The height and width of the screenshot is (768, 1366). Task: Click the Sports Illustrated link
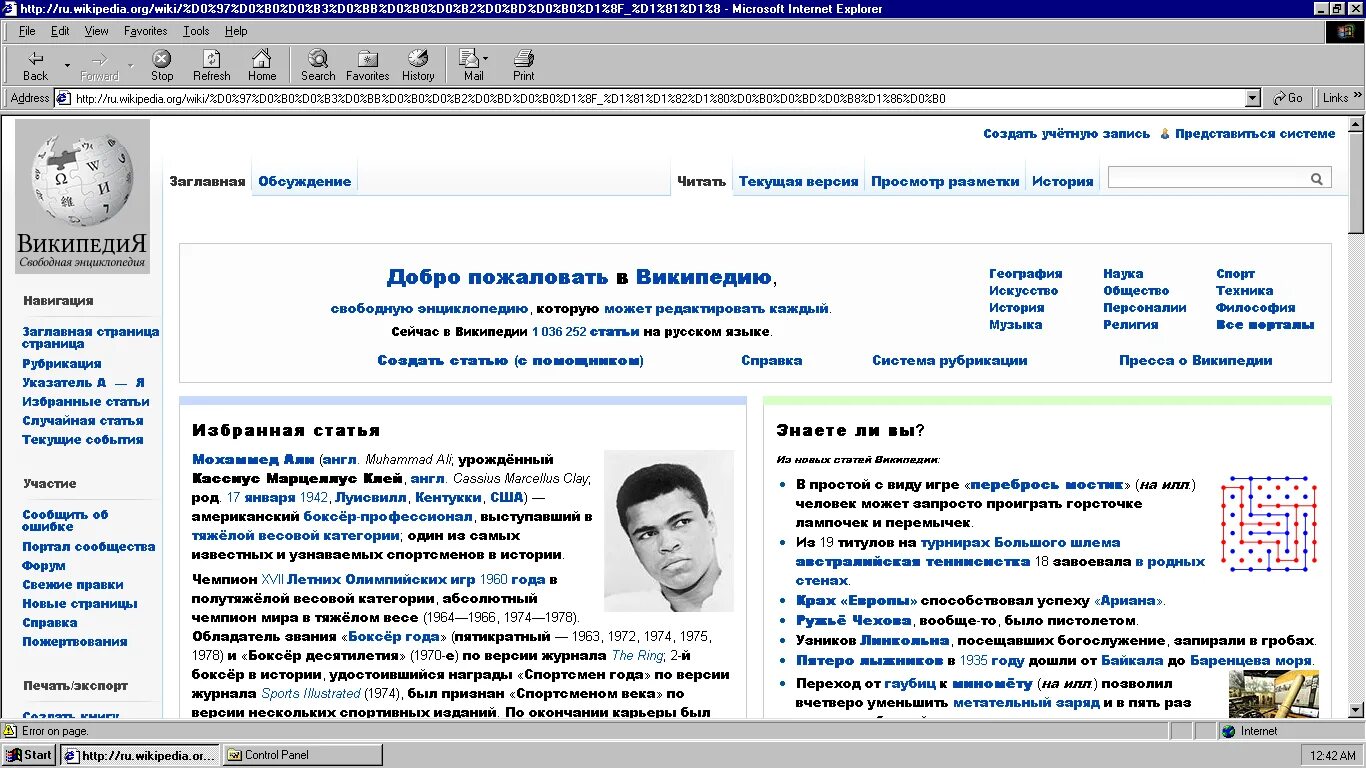tap(311, 693)
